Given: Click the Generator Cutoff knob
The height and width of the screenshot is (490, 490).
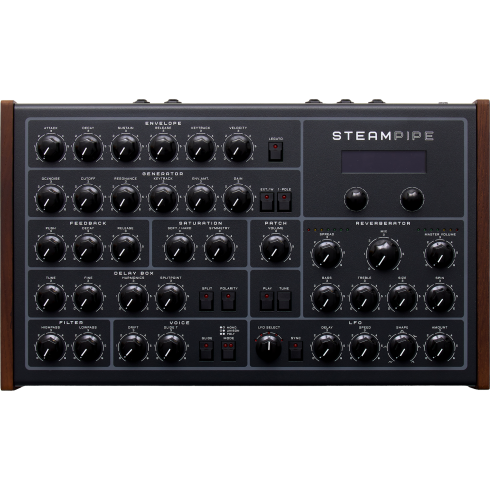Looking at the screenshot, I should pyautogui.click(x=88, y=199).
